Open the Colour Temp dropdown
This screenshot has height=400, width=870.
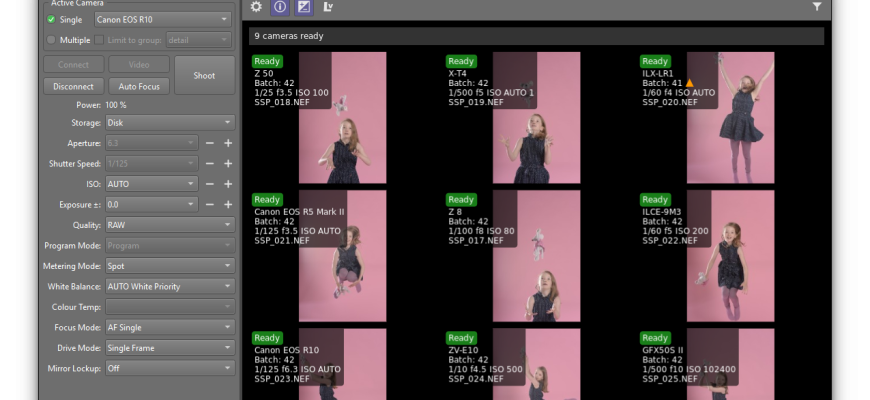click(170, 307)
